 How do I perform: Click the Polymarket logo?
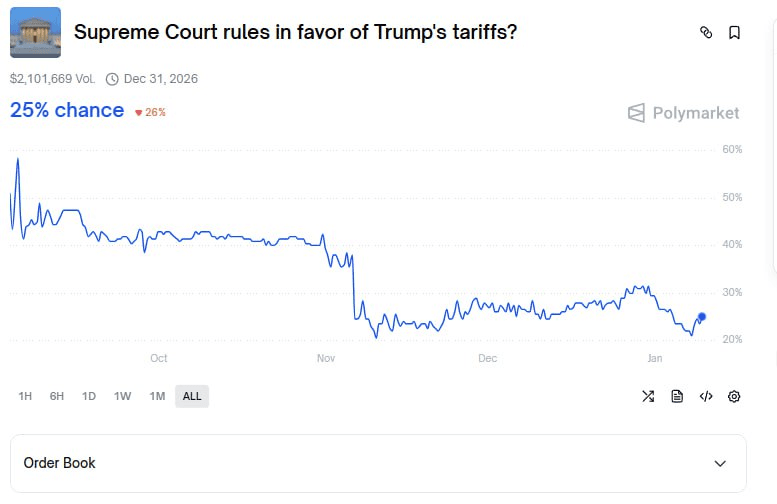(x=684, y=113)
